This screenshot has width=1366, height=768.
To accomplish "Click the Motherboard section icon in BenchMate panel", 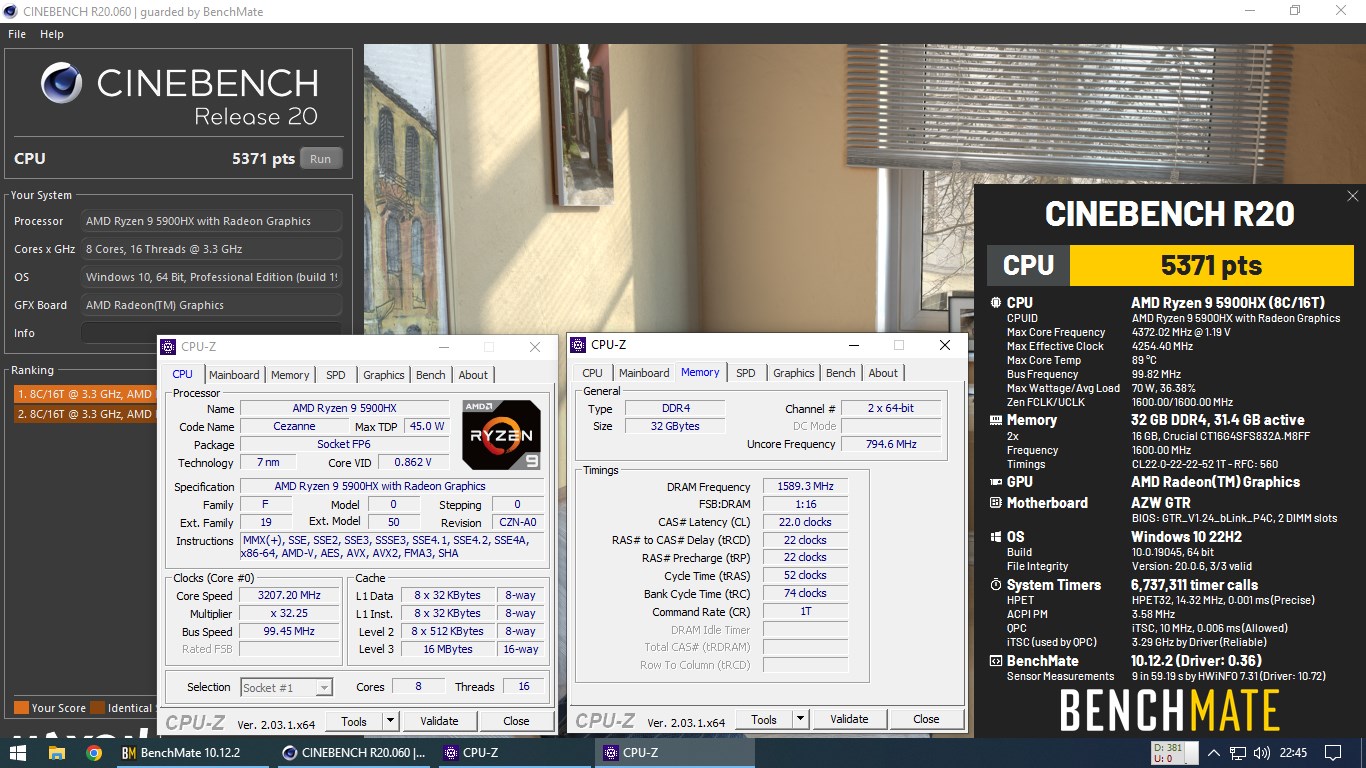I will tap(995, 503).
